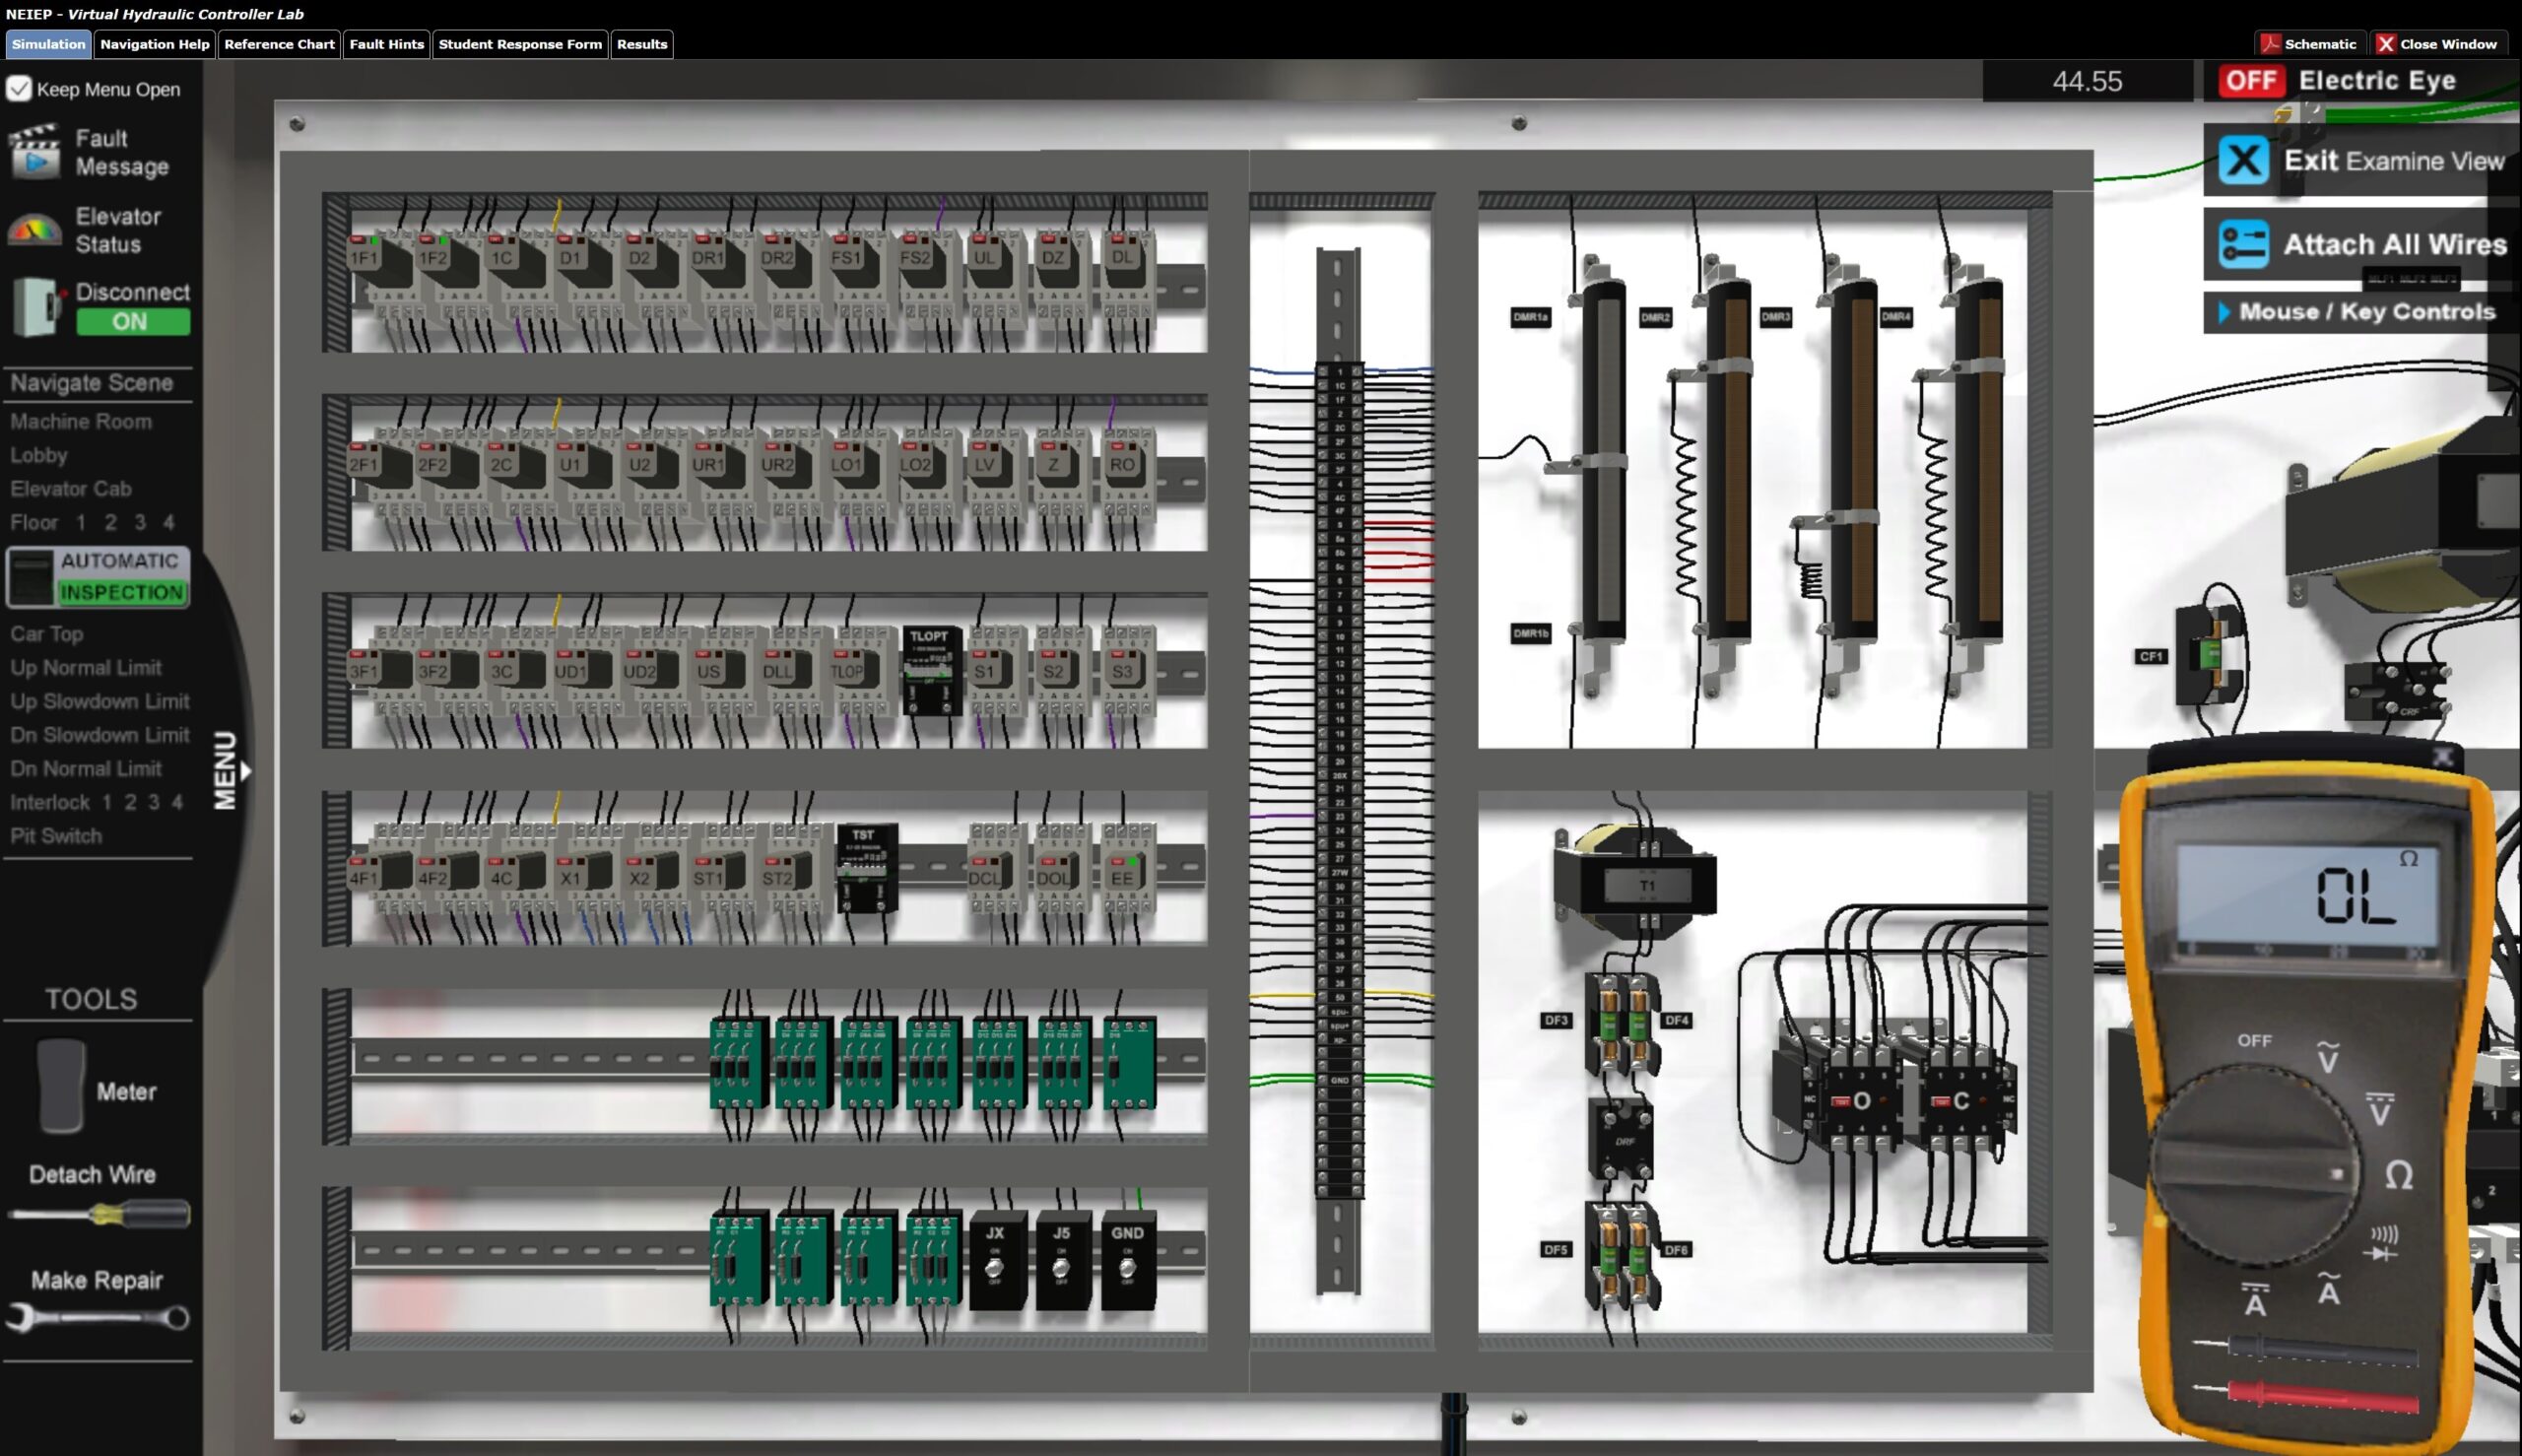Switch to the Fault Hints tab
2522x1456 pixels.
click(387, 44)
